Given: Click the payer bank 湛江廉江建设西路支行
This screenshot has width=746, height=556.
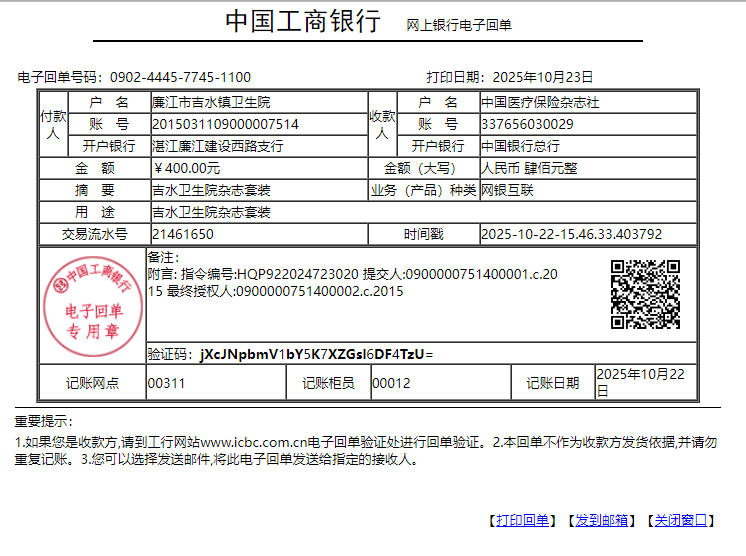Looking at the screenshot, I should click(x=217, y=146).
